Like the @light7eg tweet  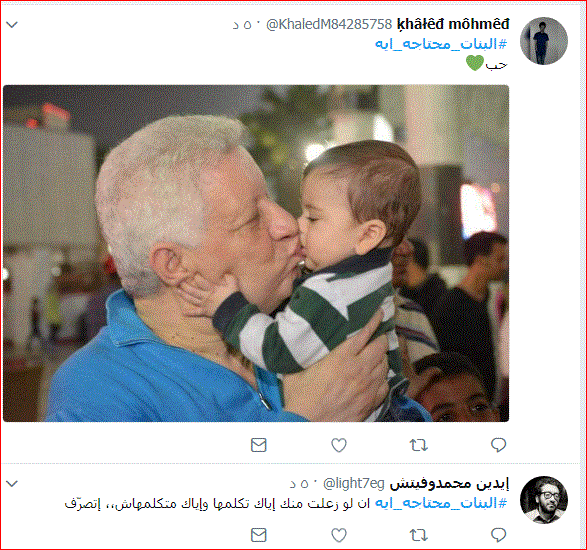click(339, 535)
